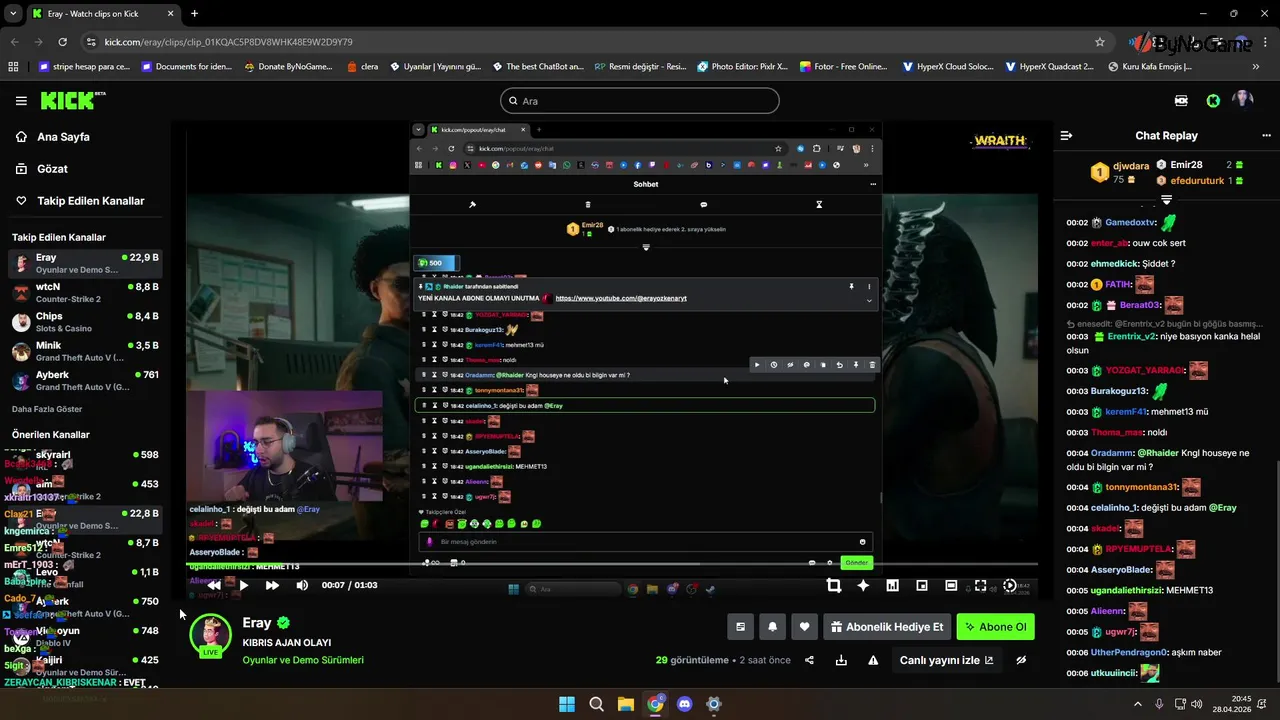Show hidden system tray icons
Image resolution: width=1280 pixels, height=720 pixels.
point(1139,704)
